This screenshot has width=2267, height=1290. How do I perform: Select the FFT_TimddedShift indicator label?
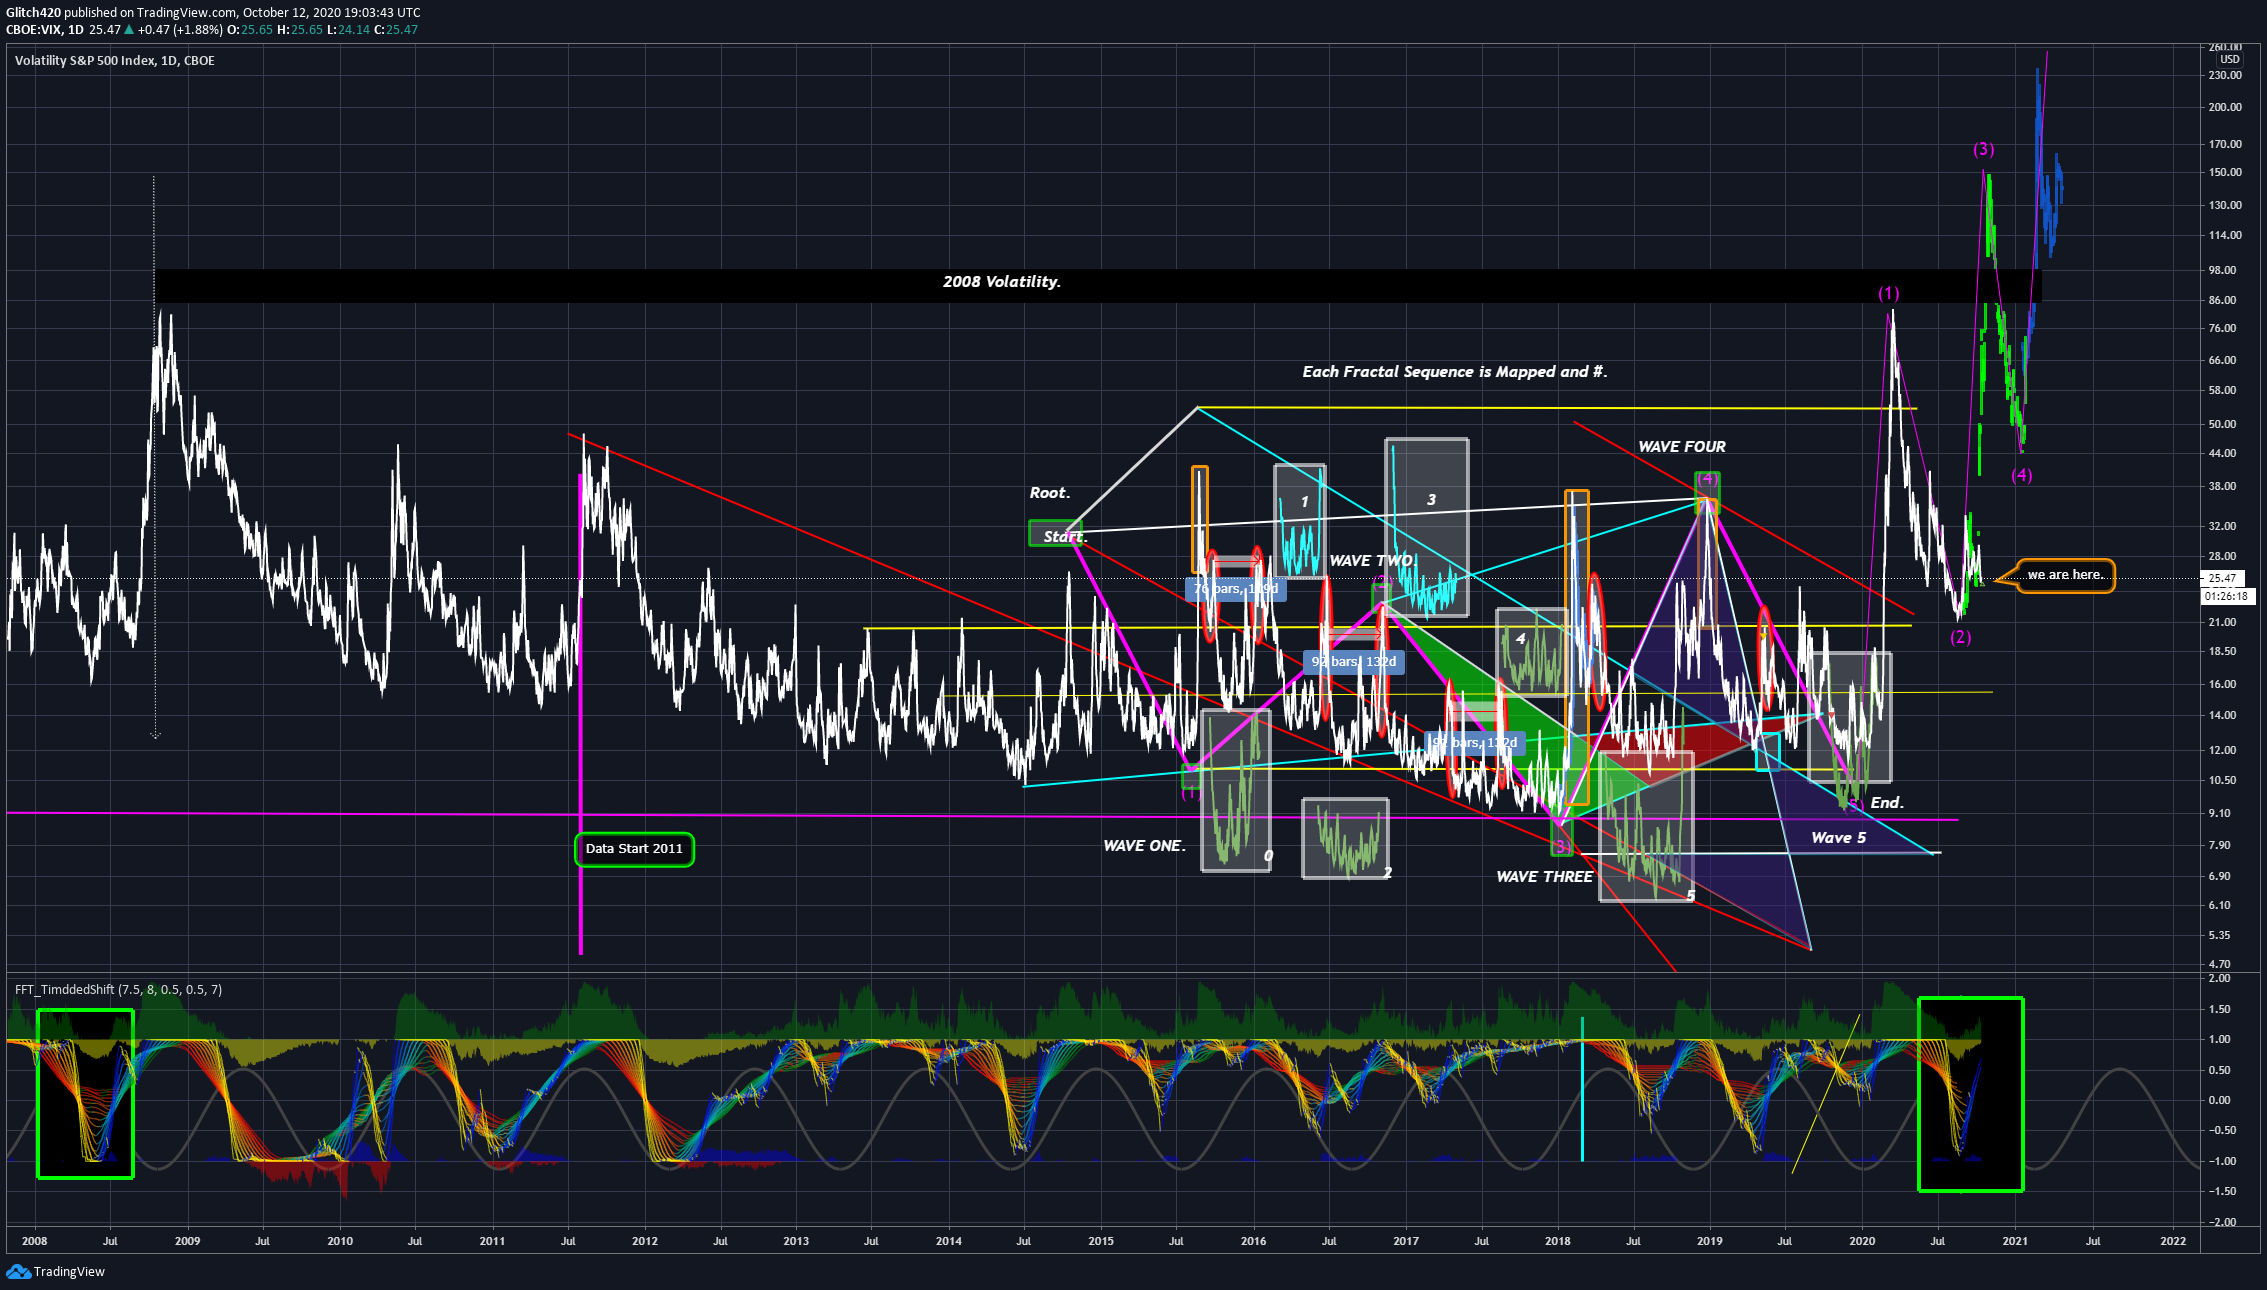(118, 989)
